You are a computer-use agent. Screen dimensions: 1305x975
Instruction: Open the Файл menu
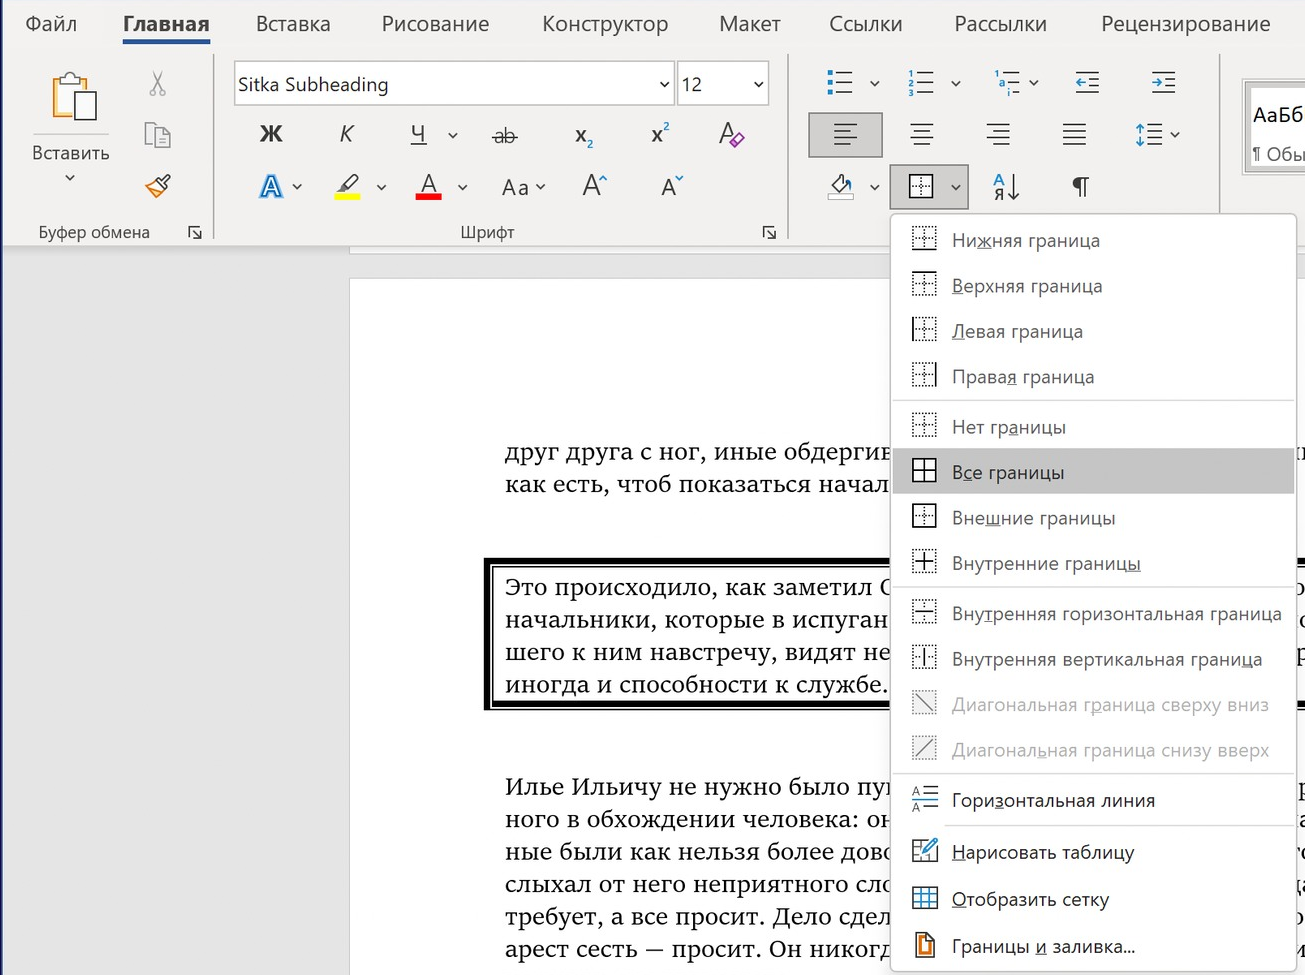tap(51, 24)
